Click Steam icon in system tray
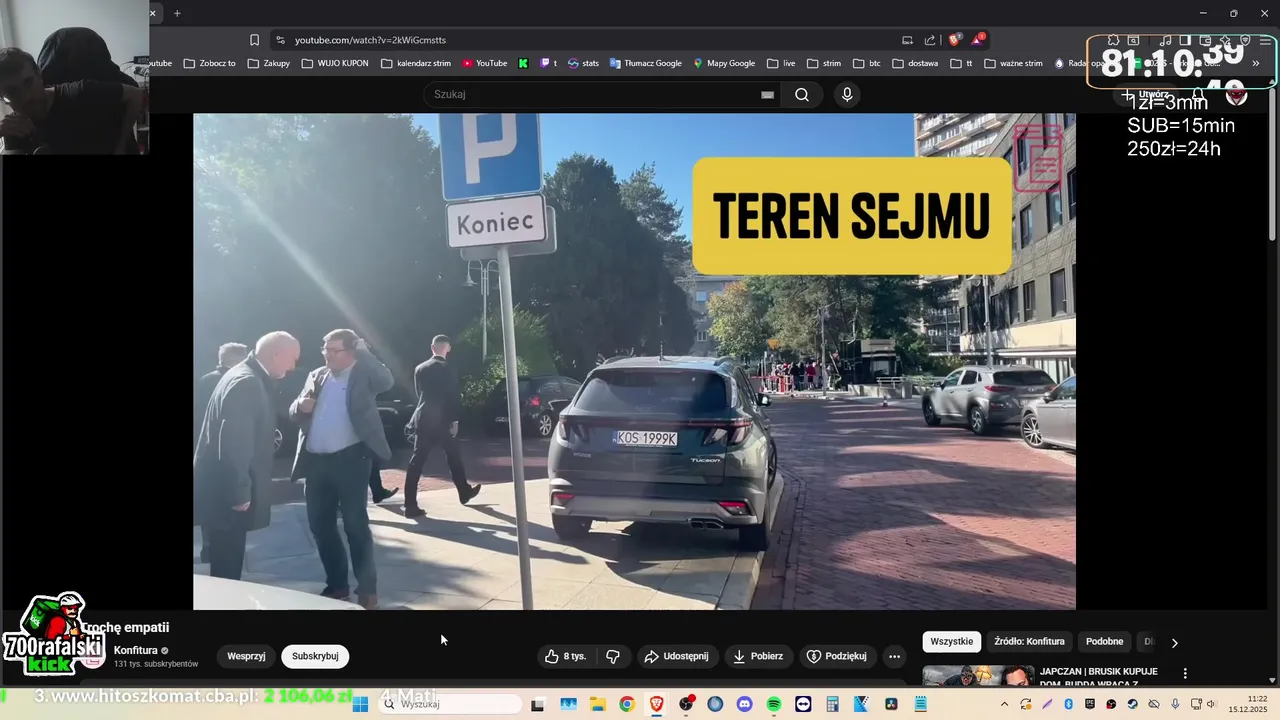The image size is (1280, 720). (x=1132, y=704)
